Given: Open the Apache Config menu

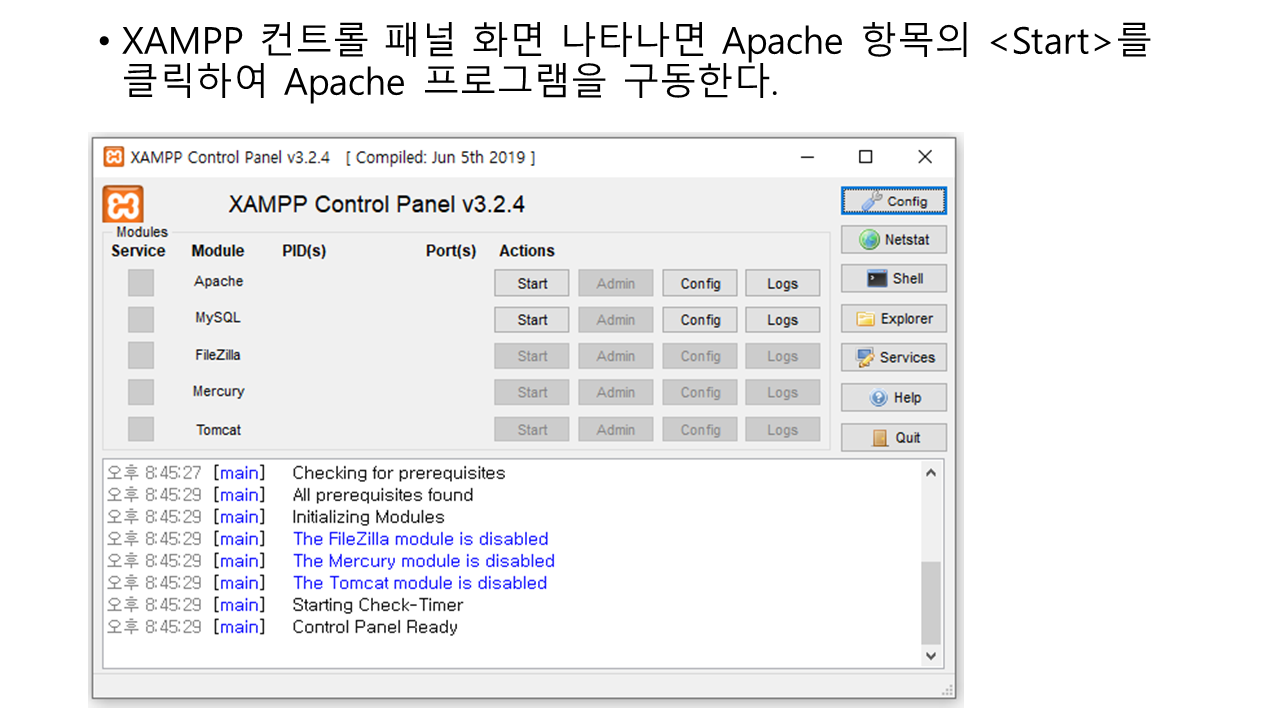Looking at the screenshot, I should 700,284.
